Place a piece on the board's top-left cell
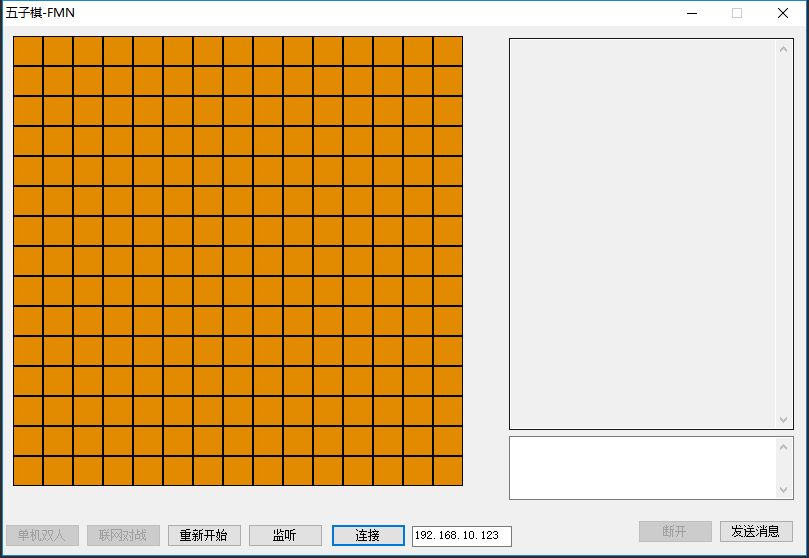Viewport: 809px width, 558px height. pos(28,51)
